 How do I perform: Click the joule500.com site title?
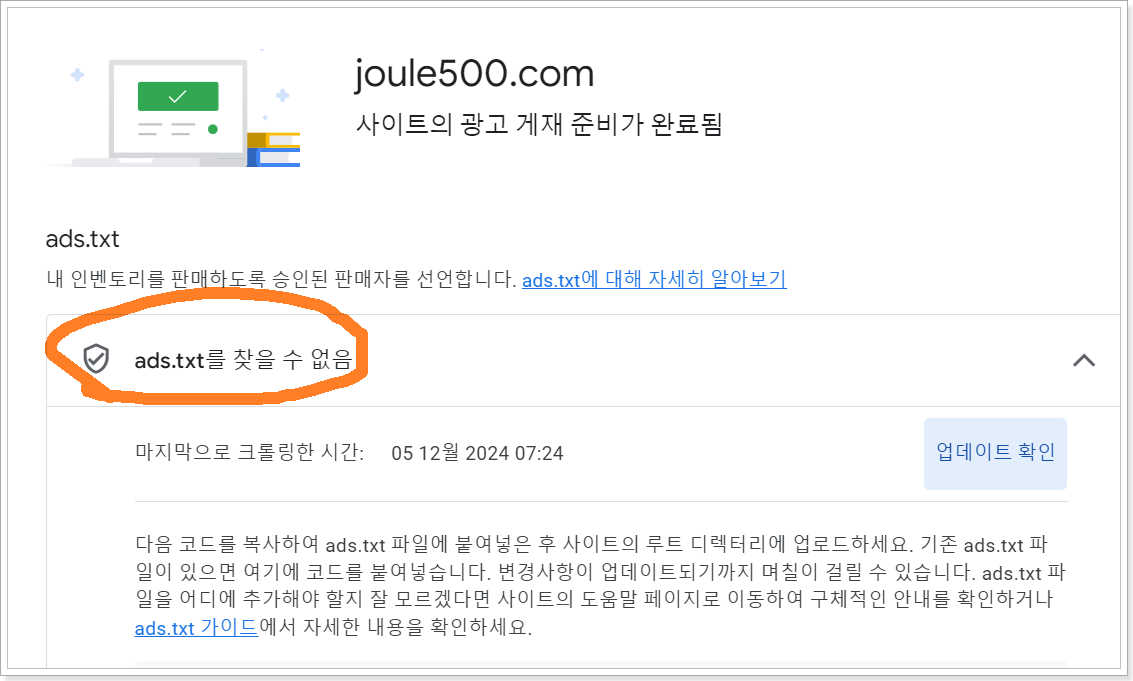pyautogui.click(x=474, y=74)
